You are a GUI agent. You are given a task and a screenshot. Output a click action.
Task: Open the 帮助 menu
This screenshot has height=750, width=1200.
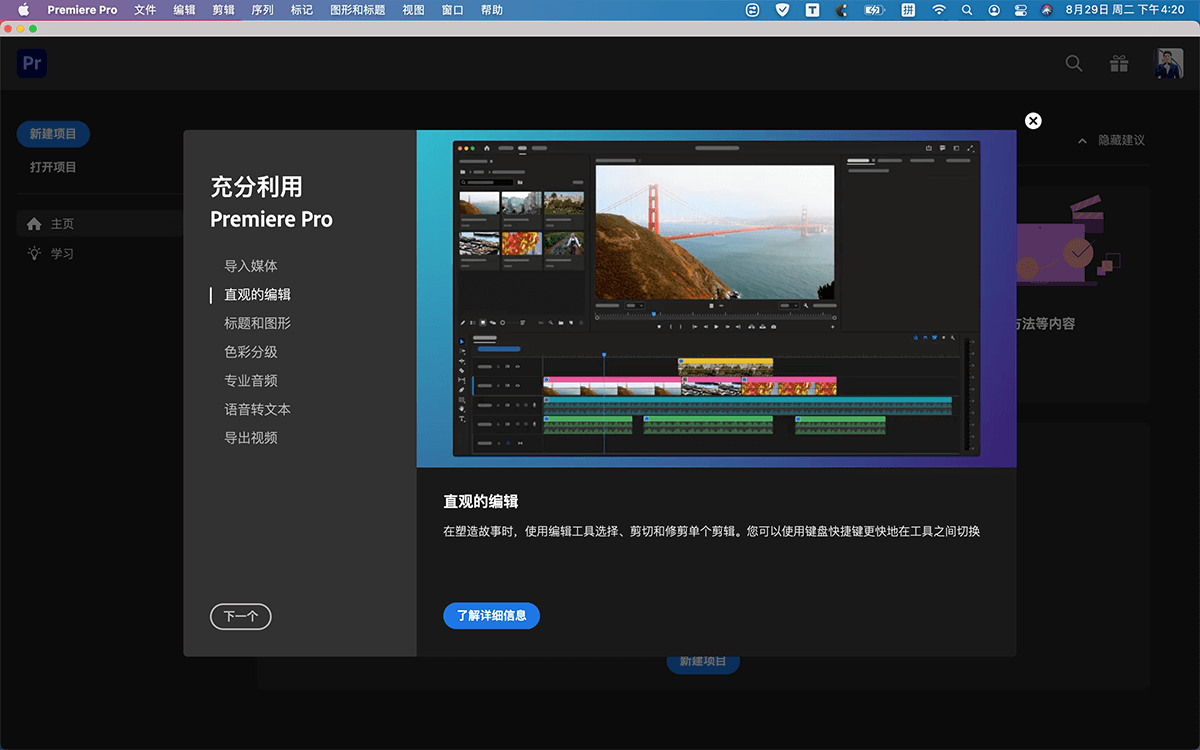coord(491,11)
